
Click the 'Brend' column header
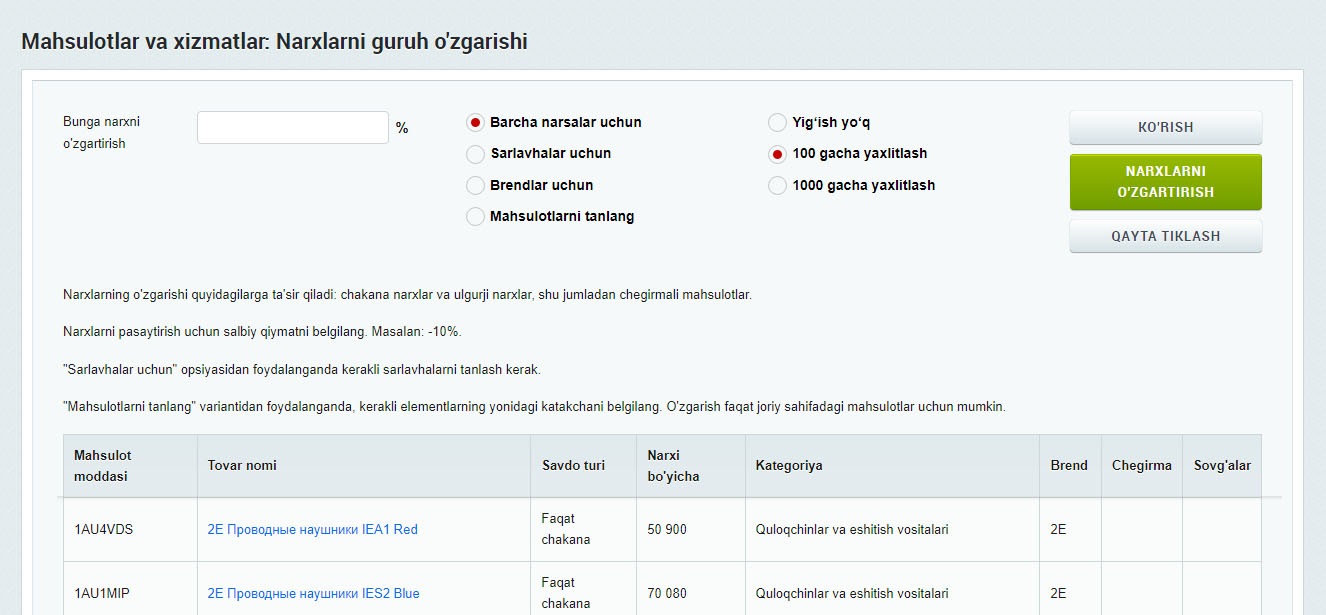tap(1069, 466)
